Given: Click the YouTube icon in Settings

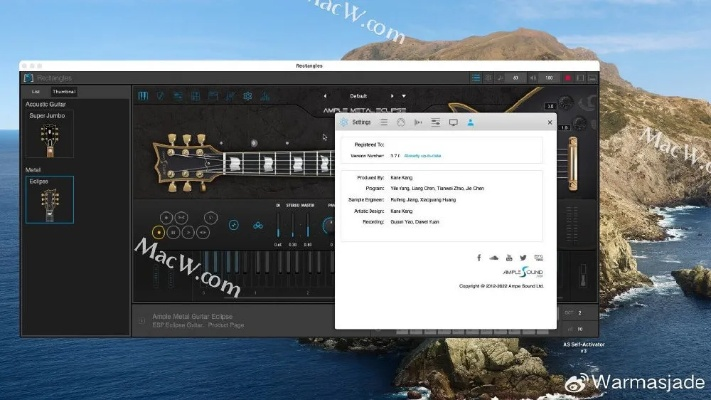Looking at the screenshot, I should (x=509, y=258).
